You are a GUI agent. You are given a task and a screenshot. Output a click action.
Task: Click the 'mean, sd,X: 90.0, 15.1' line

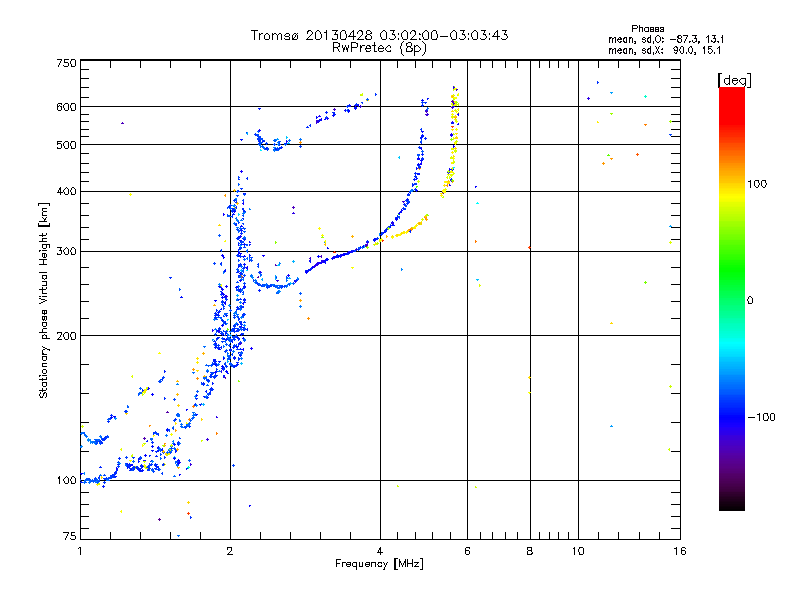click(x=664, y=50)
